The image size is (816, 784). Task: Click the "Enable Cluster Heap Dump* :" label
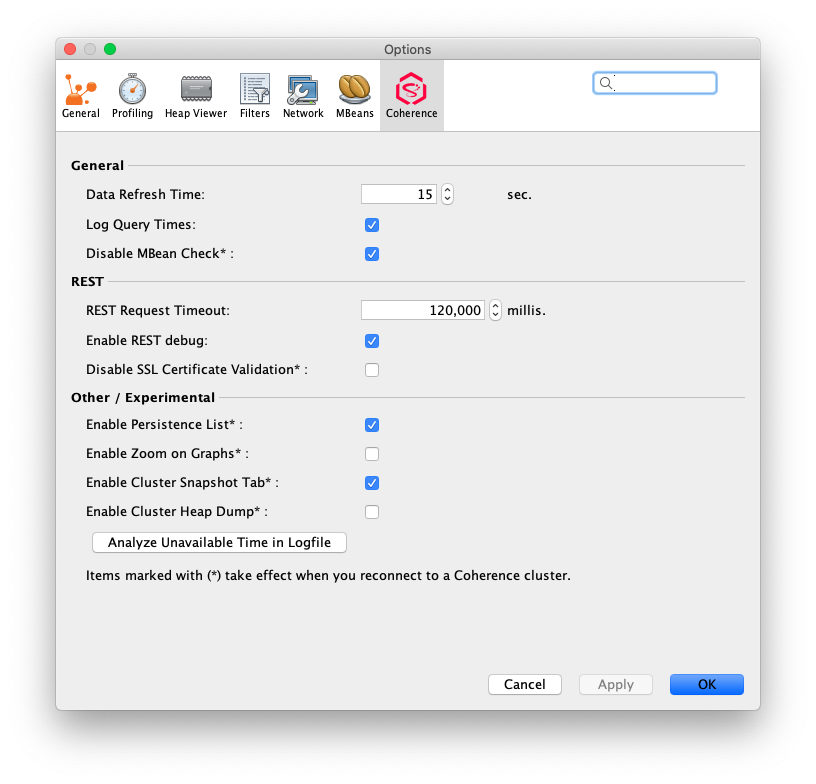coord(177,511)
